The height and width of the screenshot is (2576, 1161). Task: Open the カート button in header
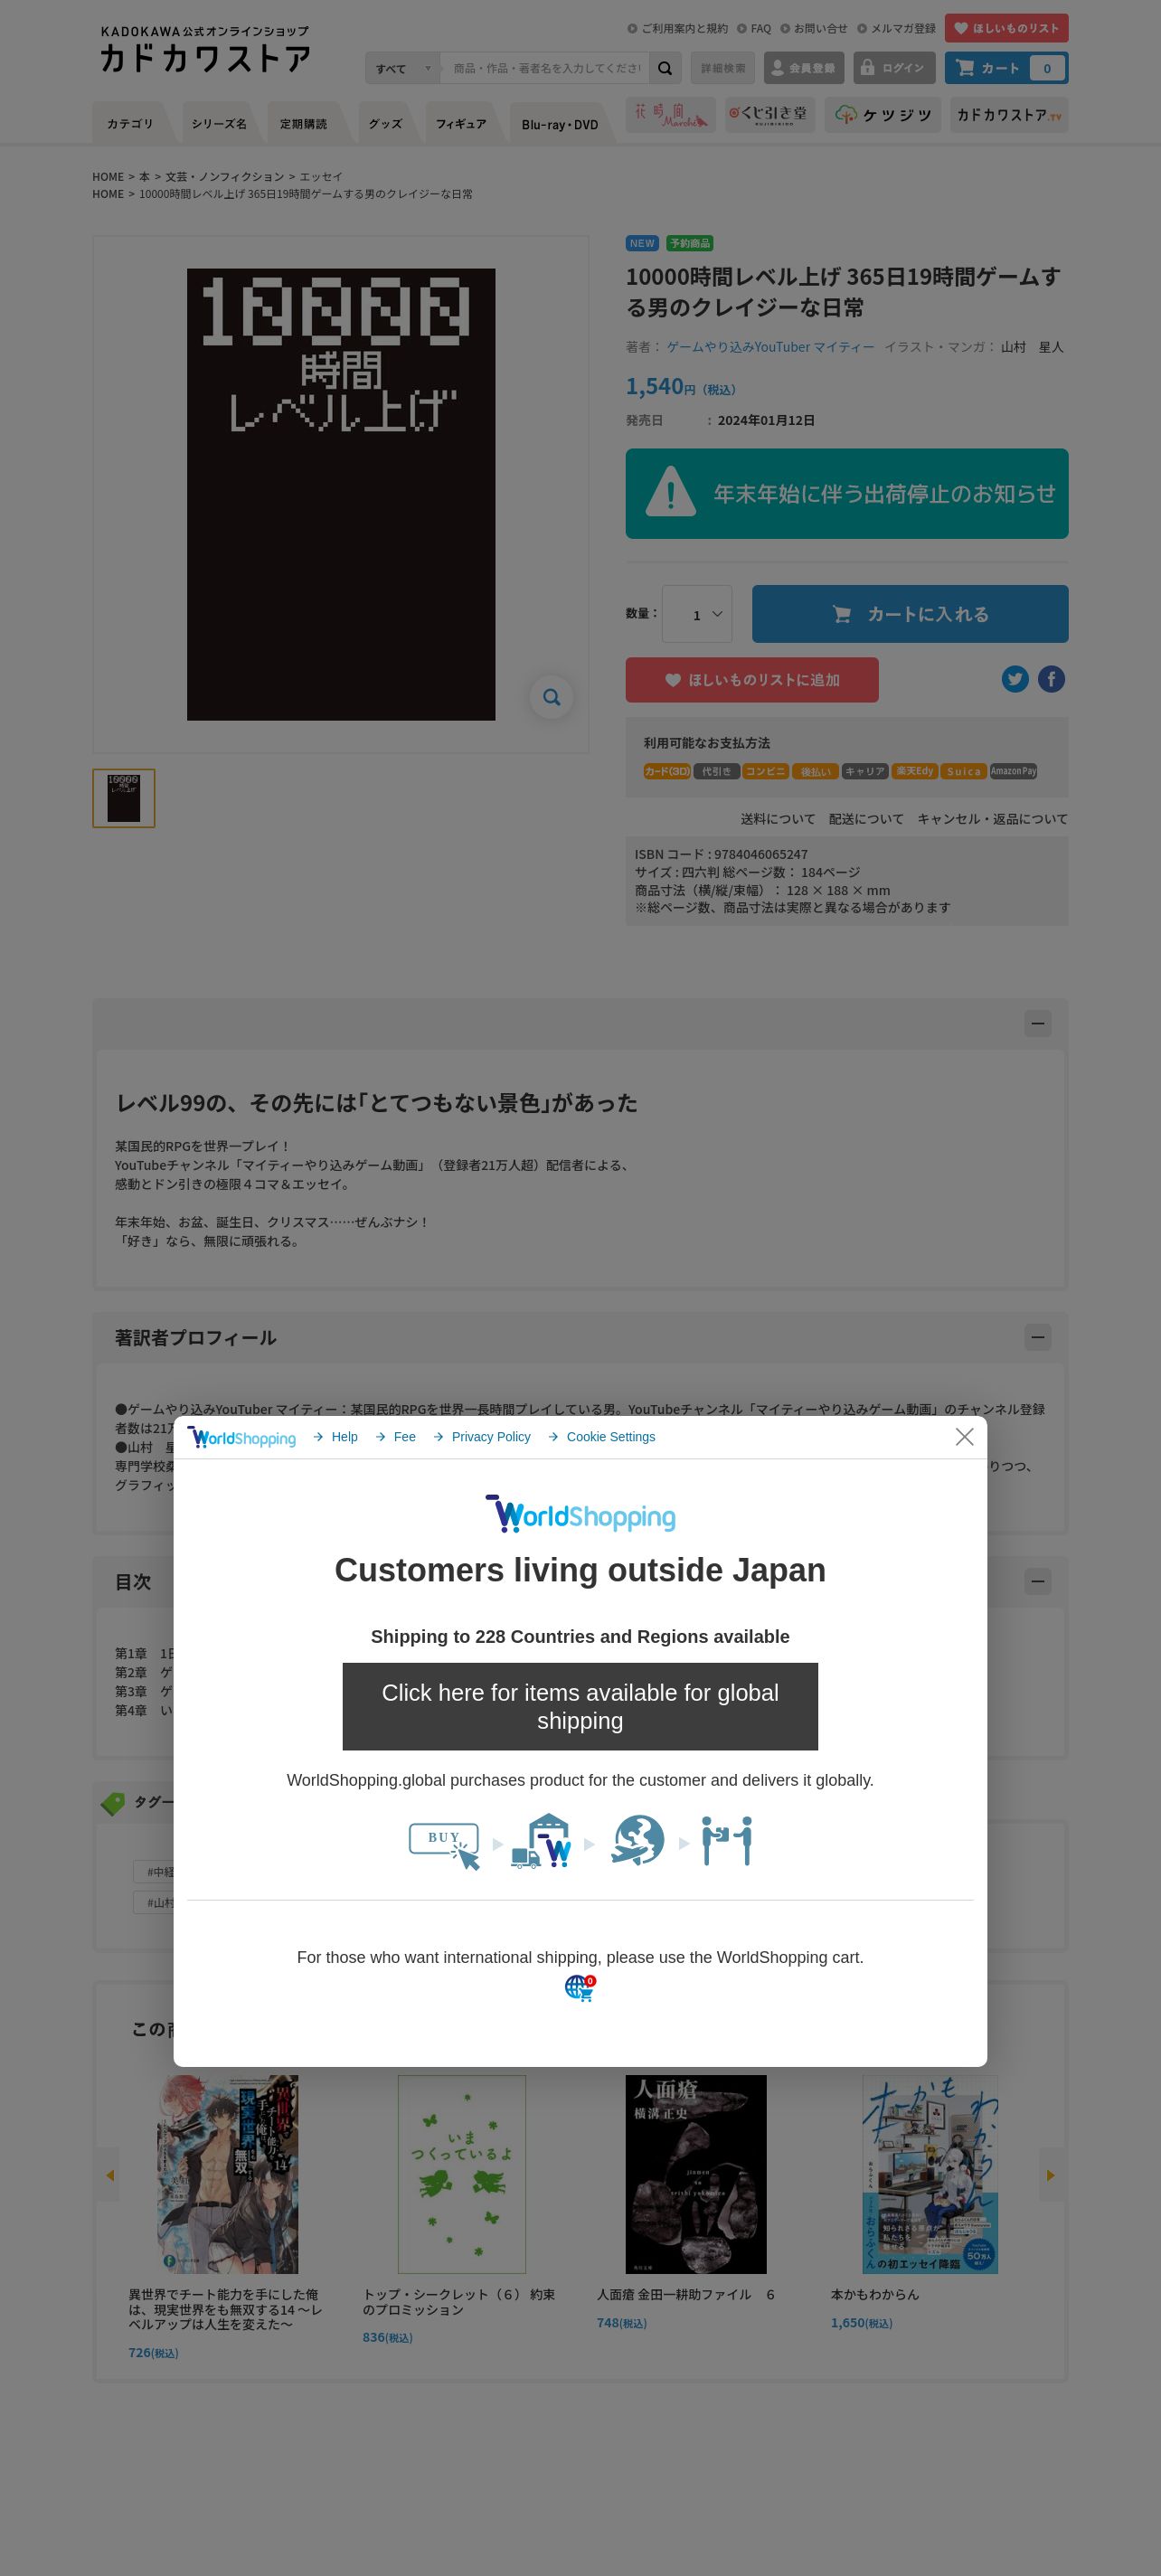[1006, 68]
